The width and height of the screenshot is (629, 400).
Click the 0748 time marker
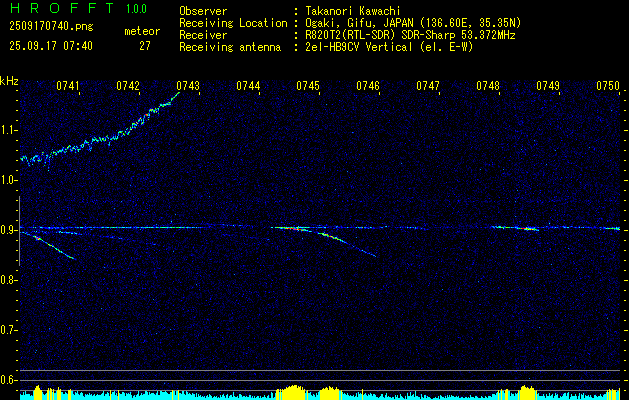(488, 85)
